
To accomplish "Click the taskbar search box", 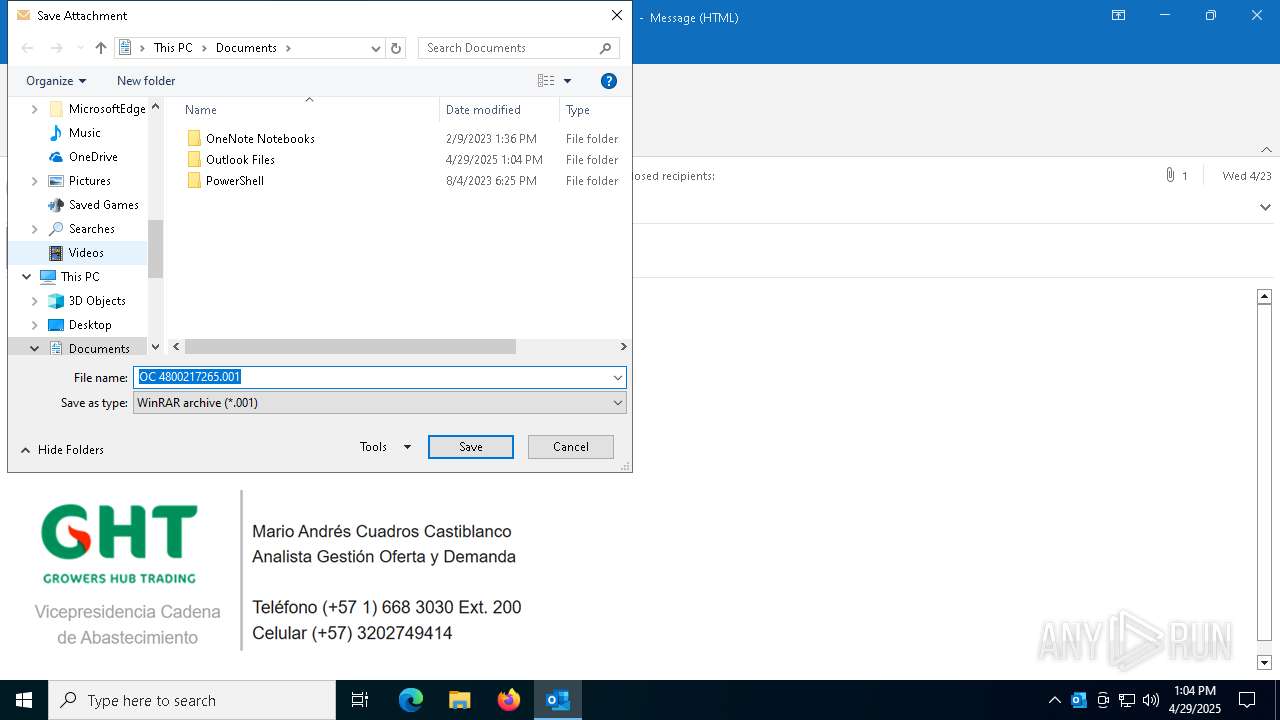I will pos(192,700).
